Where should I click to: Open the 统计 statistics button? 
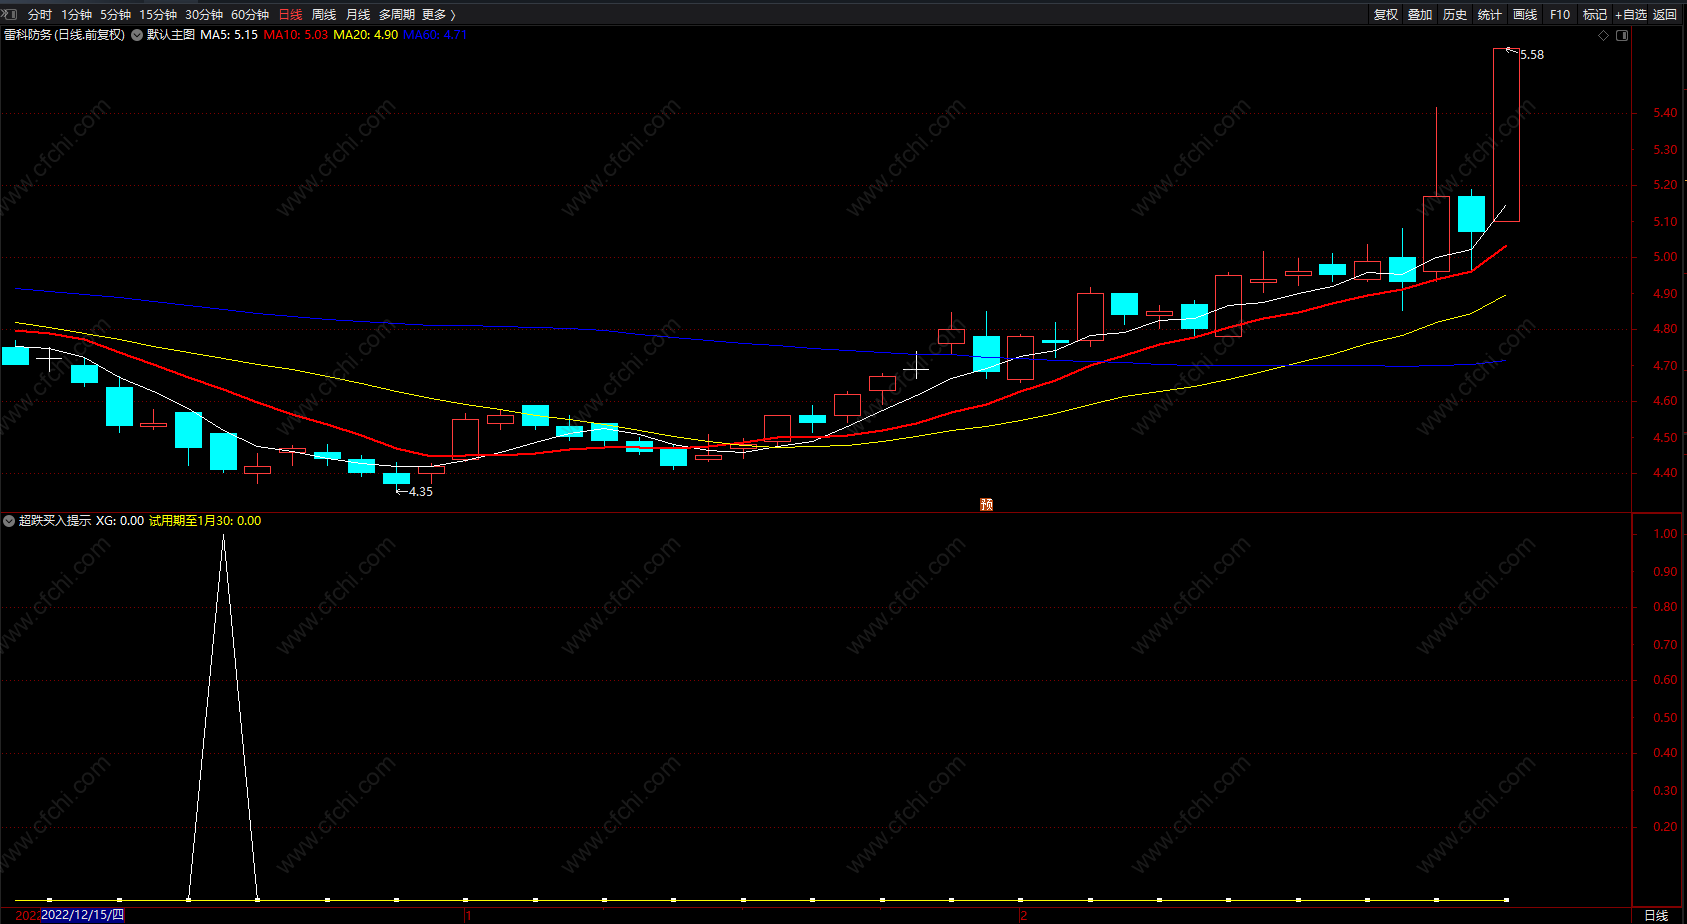[1490, 14]
